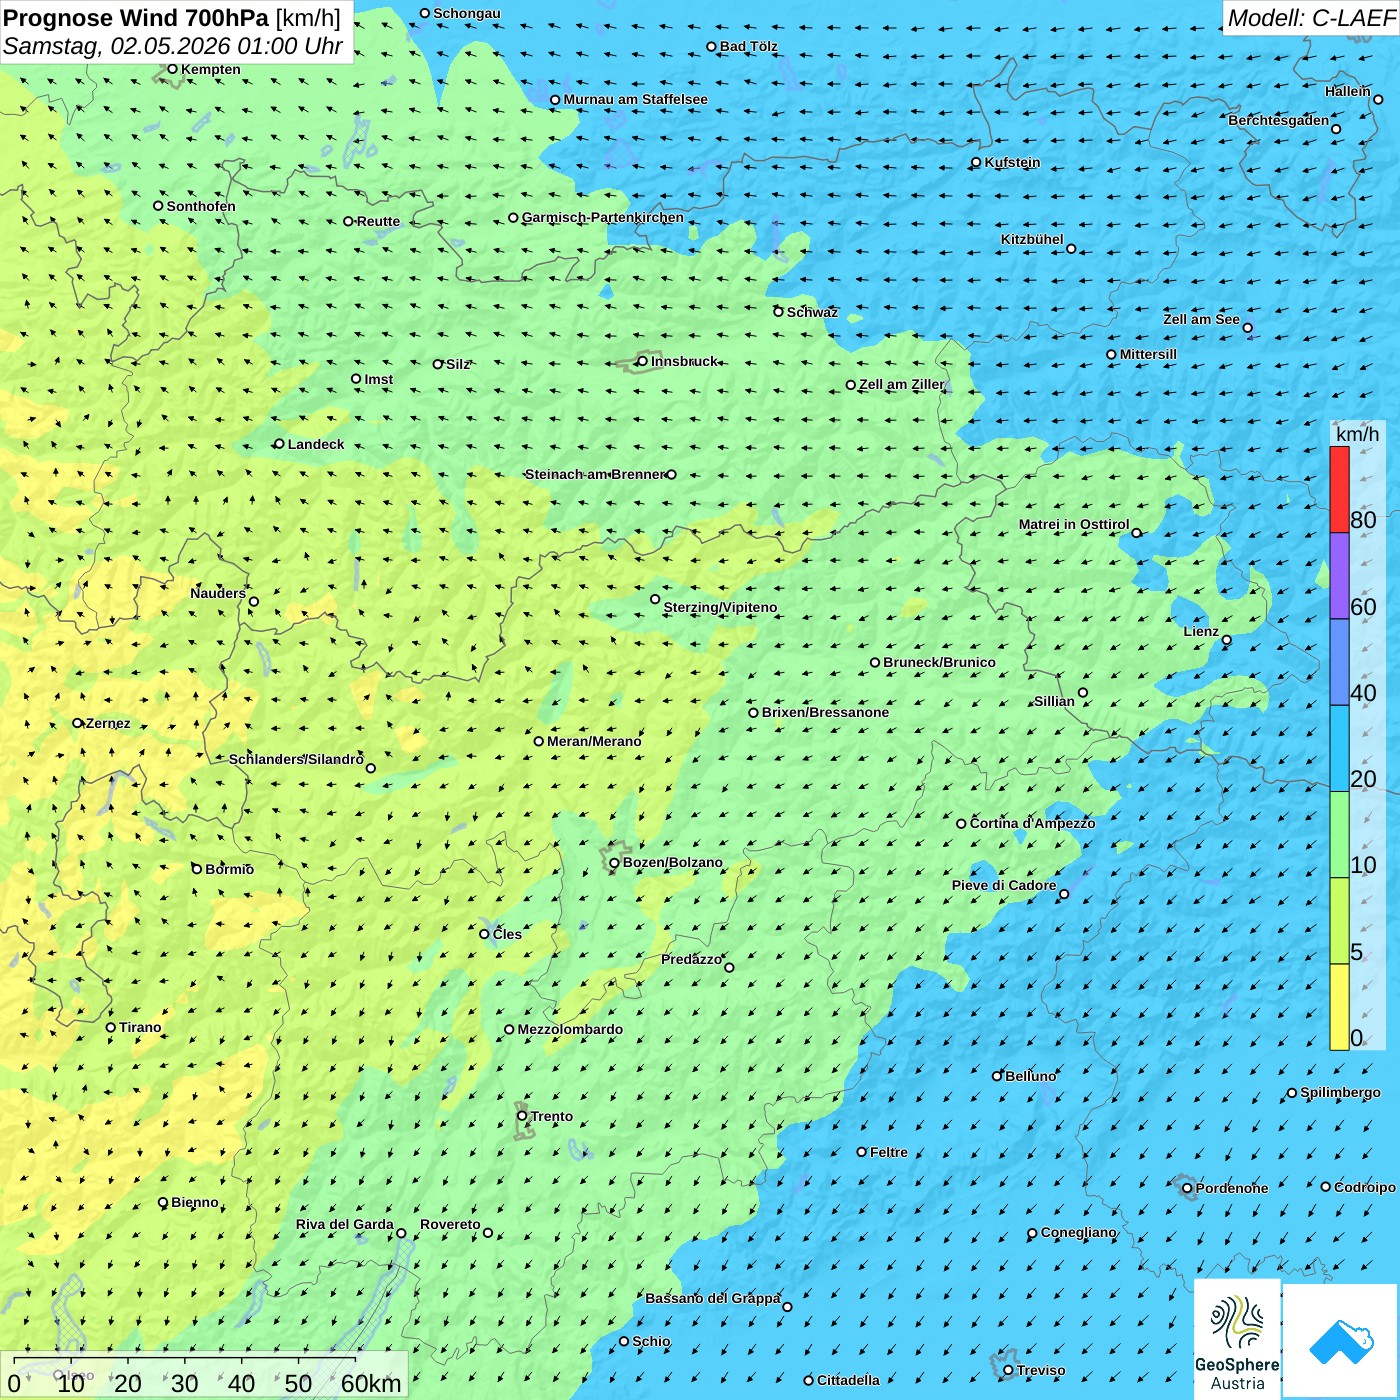Click the Kempten city label

click(211, 69)
